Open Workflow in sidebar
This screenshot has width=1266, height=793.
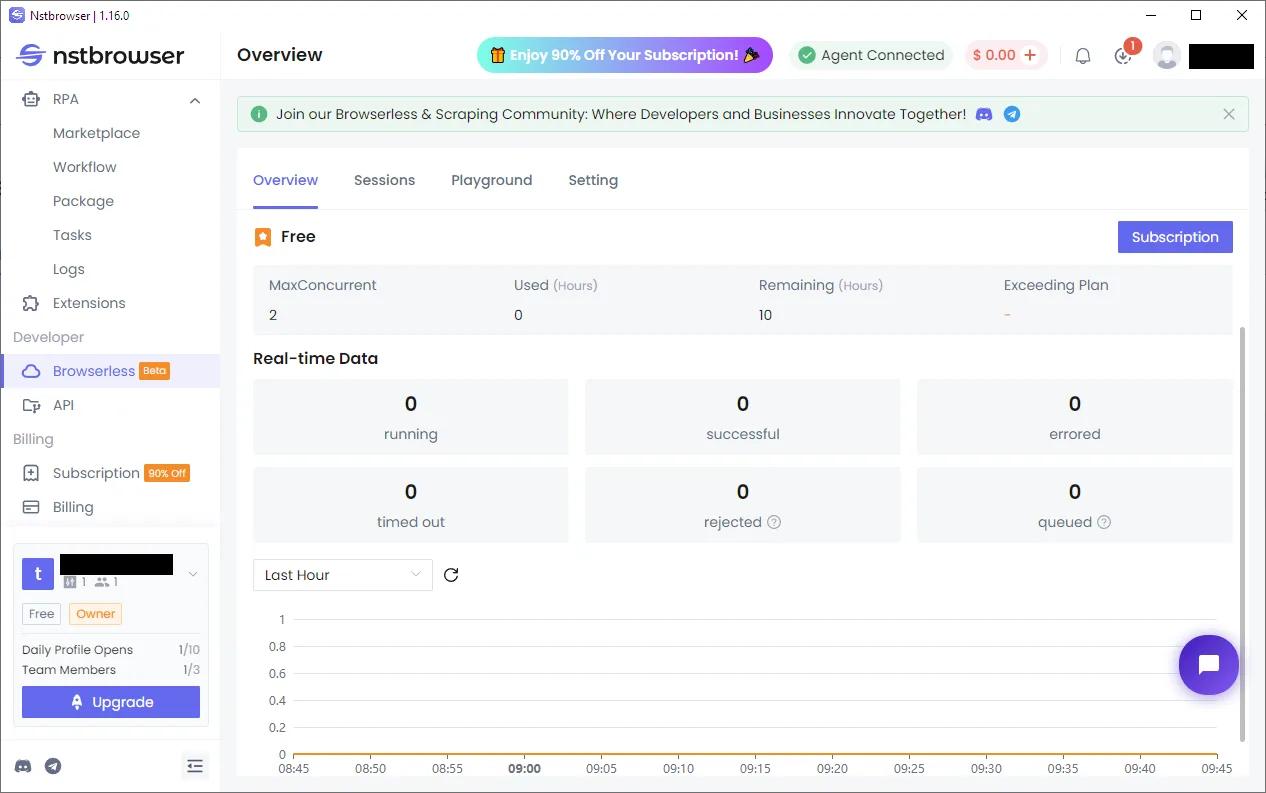point(84,167)
